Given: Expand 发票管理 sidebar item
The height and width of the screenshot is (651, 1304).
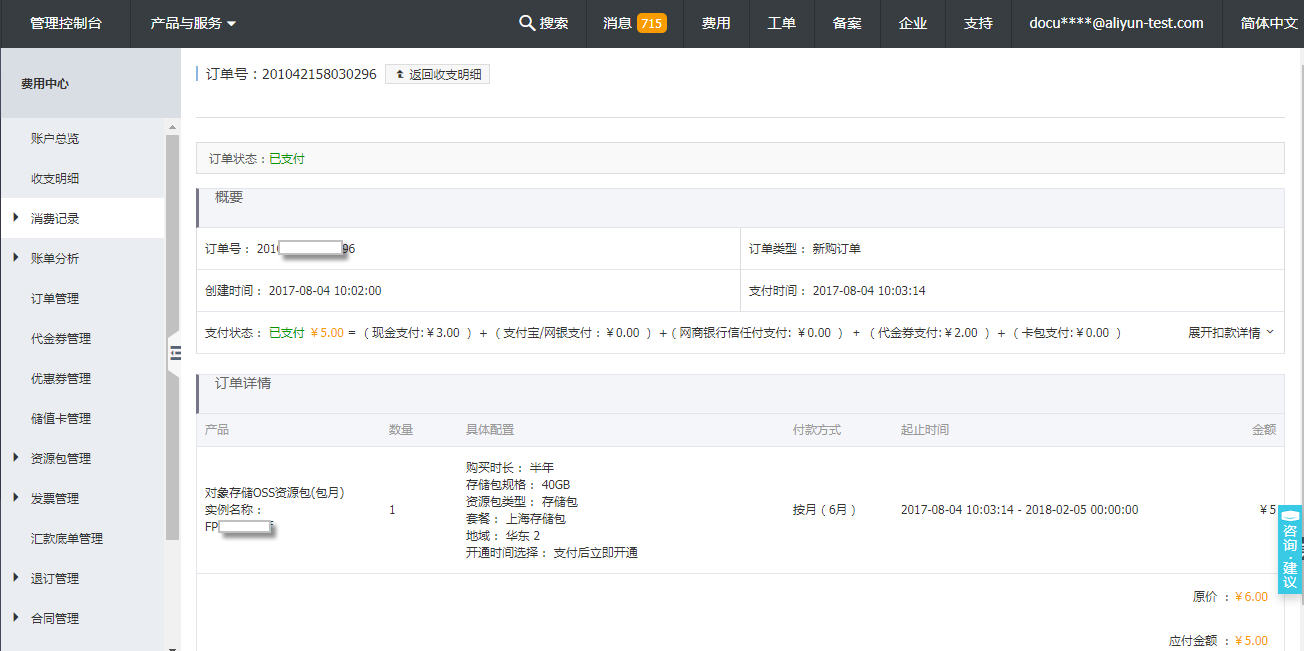Looking at the screenshot, I should [55, 498].
